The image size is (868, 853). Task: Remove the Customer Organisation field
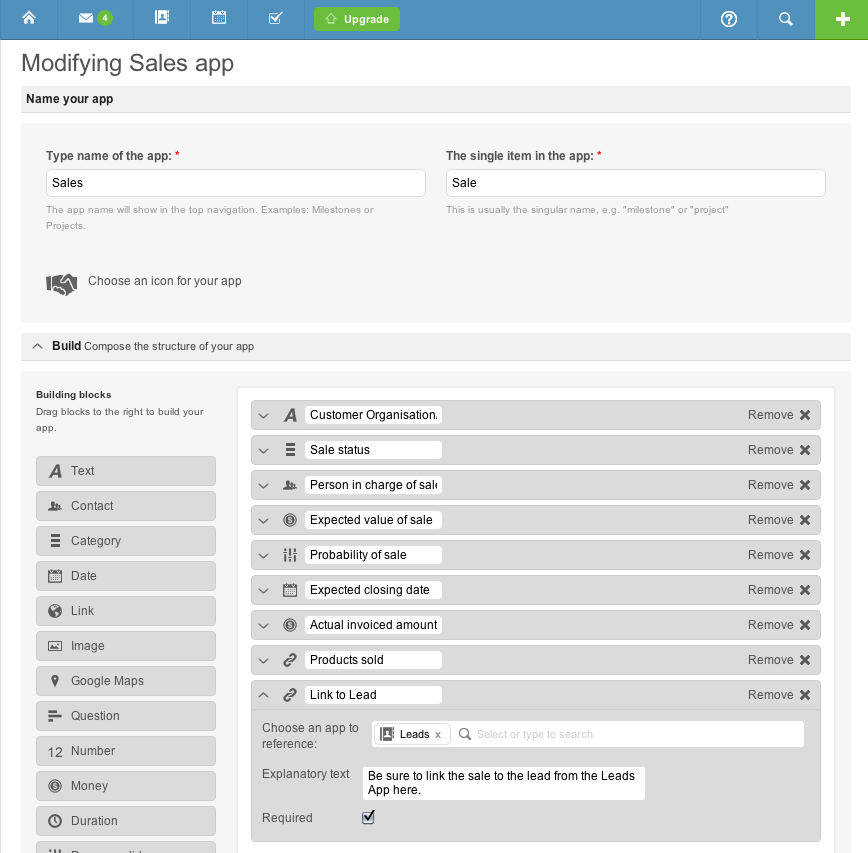(779, 415)
